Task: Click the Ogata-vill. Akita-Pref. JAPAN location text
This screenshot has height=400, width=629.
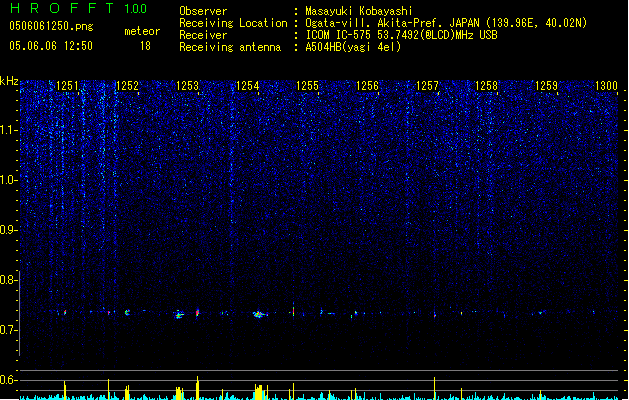Action: point(446,23)
